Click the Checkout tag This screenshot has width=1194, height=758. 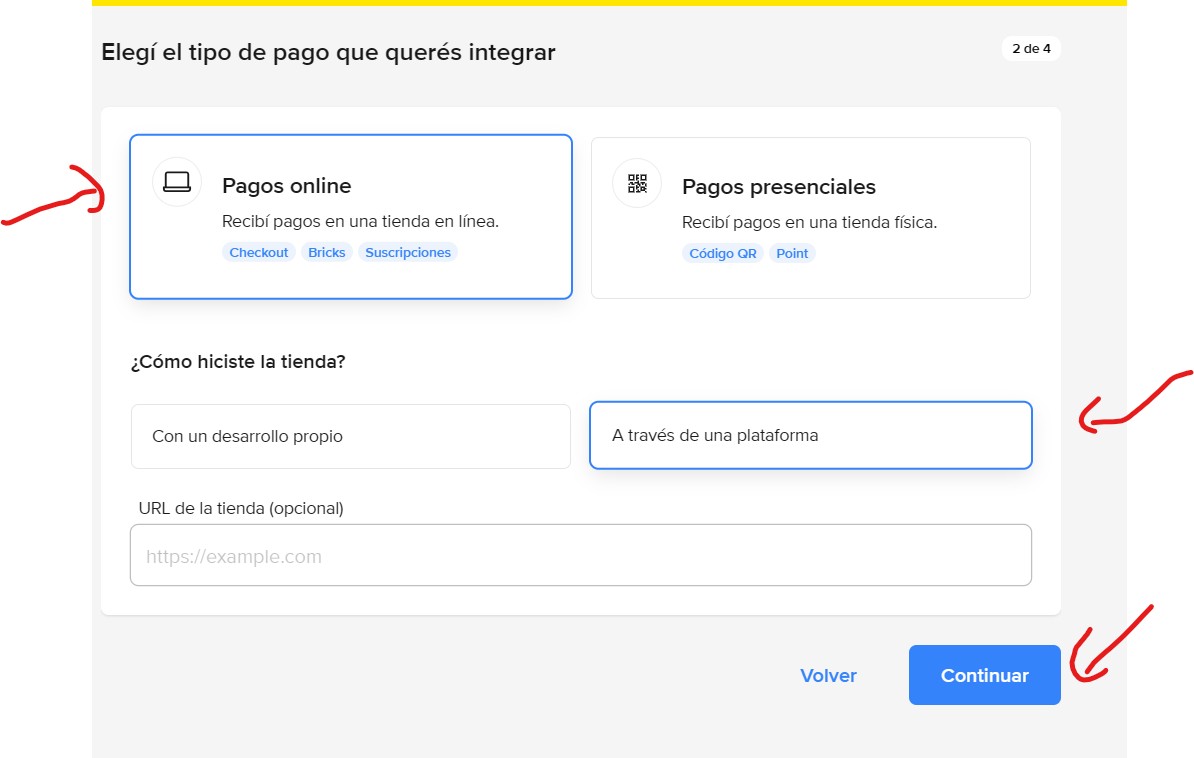pyautogui.click(x=259, y=253)
